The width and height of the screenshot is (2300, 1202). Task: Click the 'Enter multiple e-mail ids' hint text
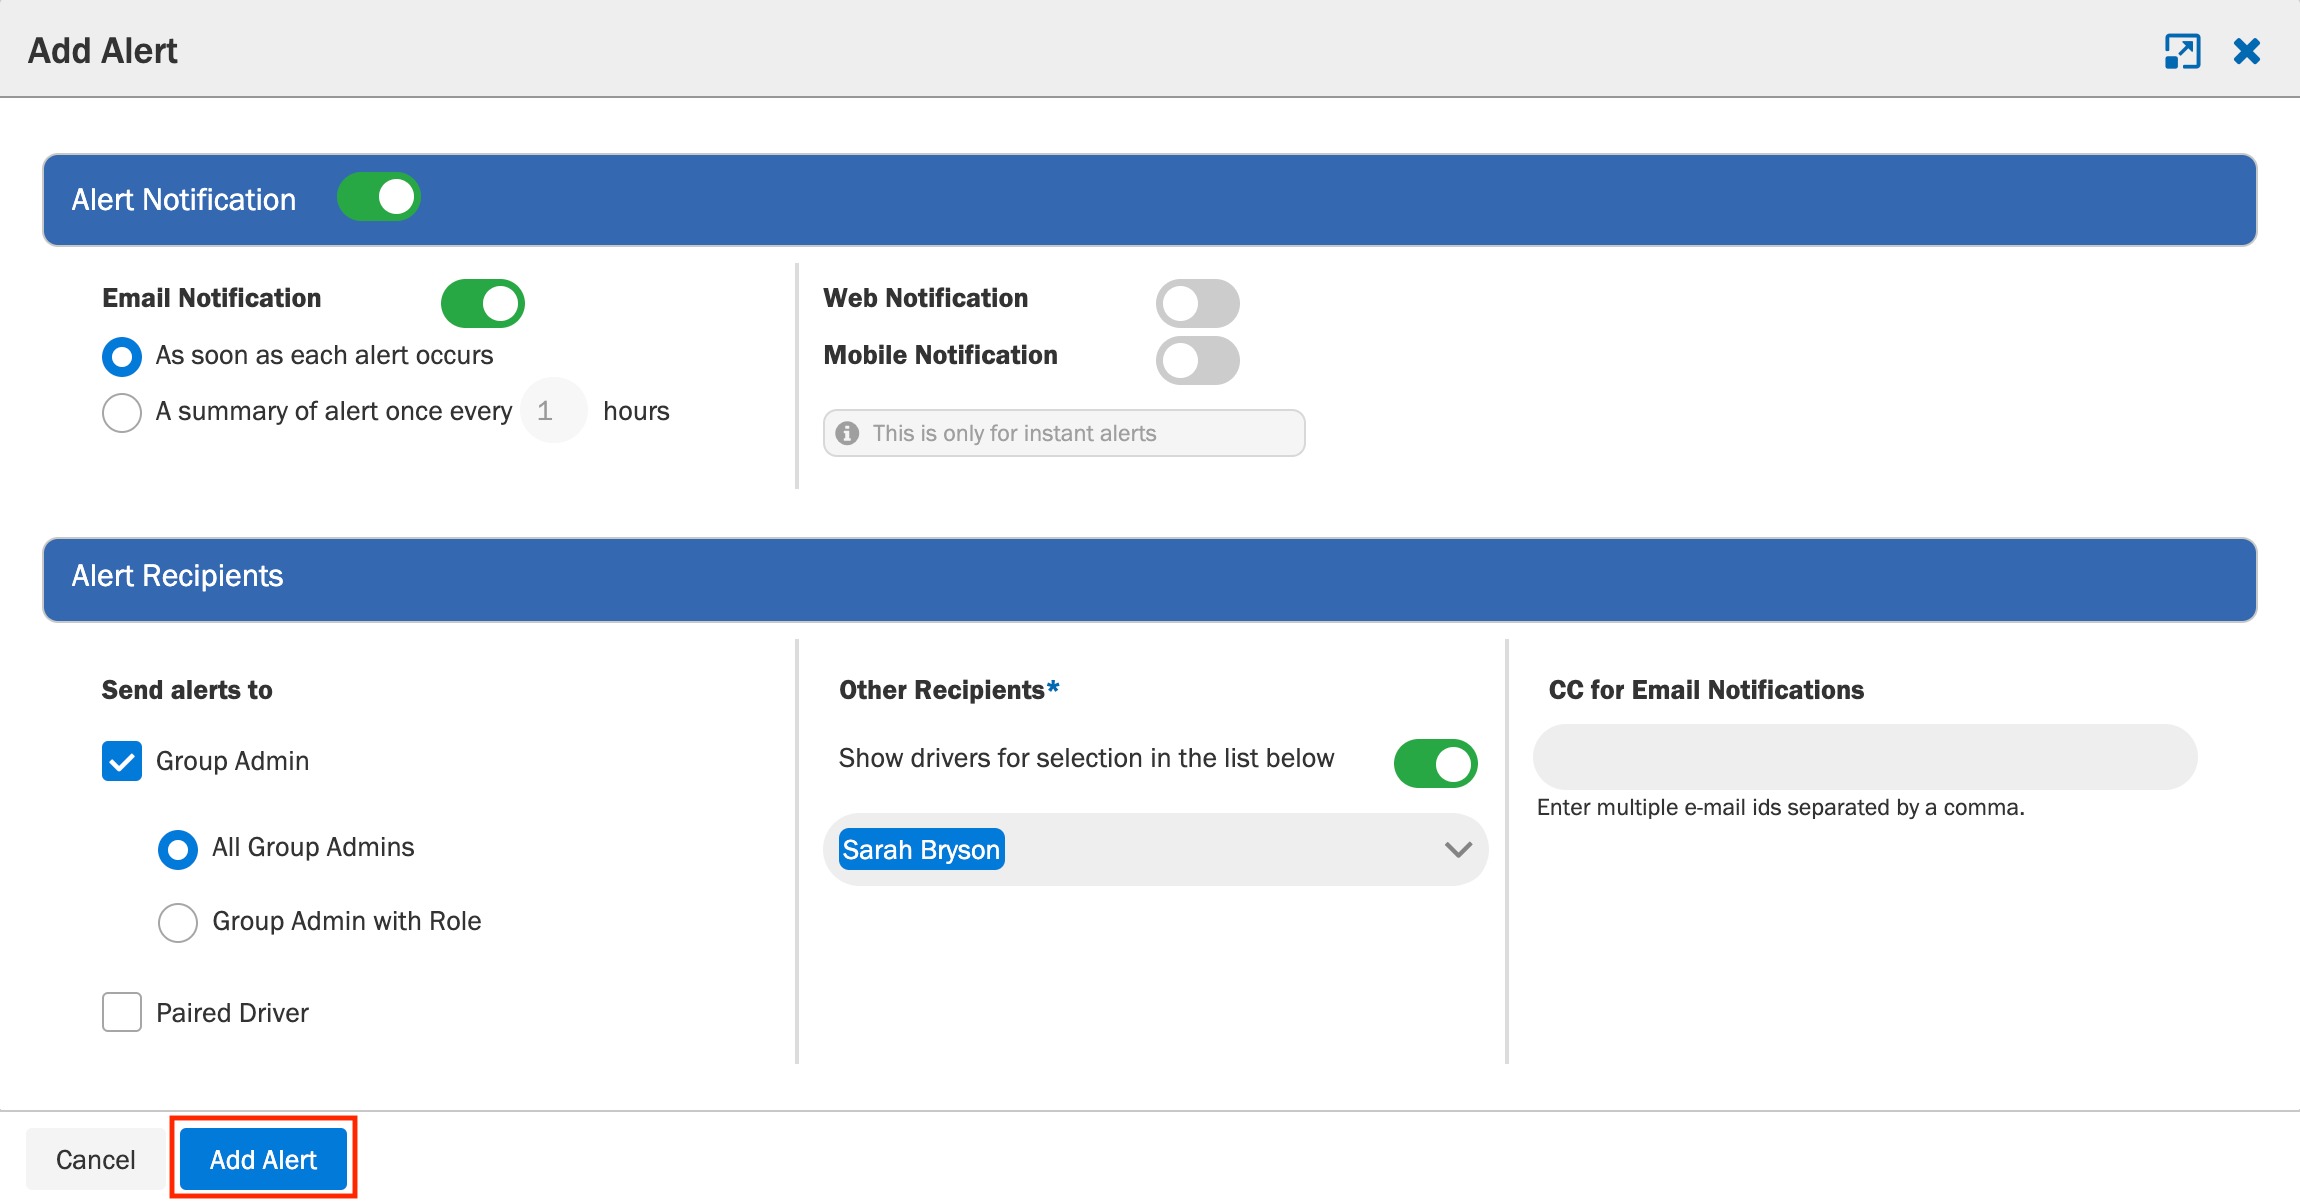1780,807
